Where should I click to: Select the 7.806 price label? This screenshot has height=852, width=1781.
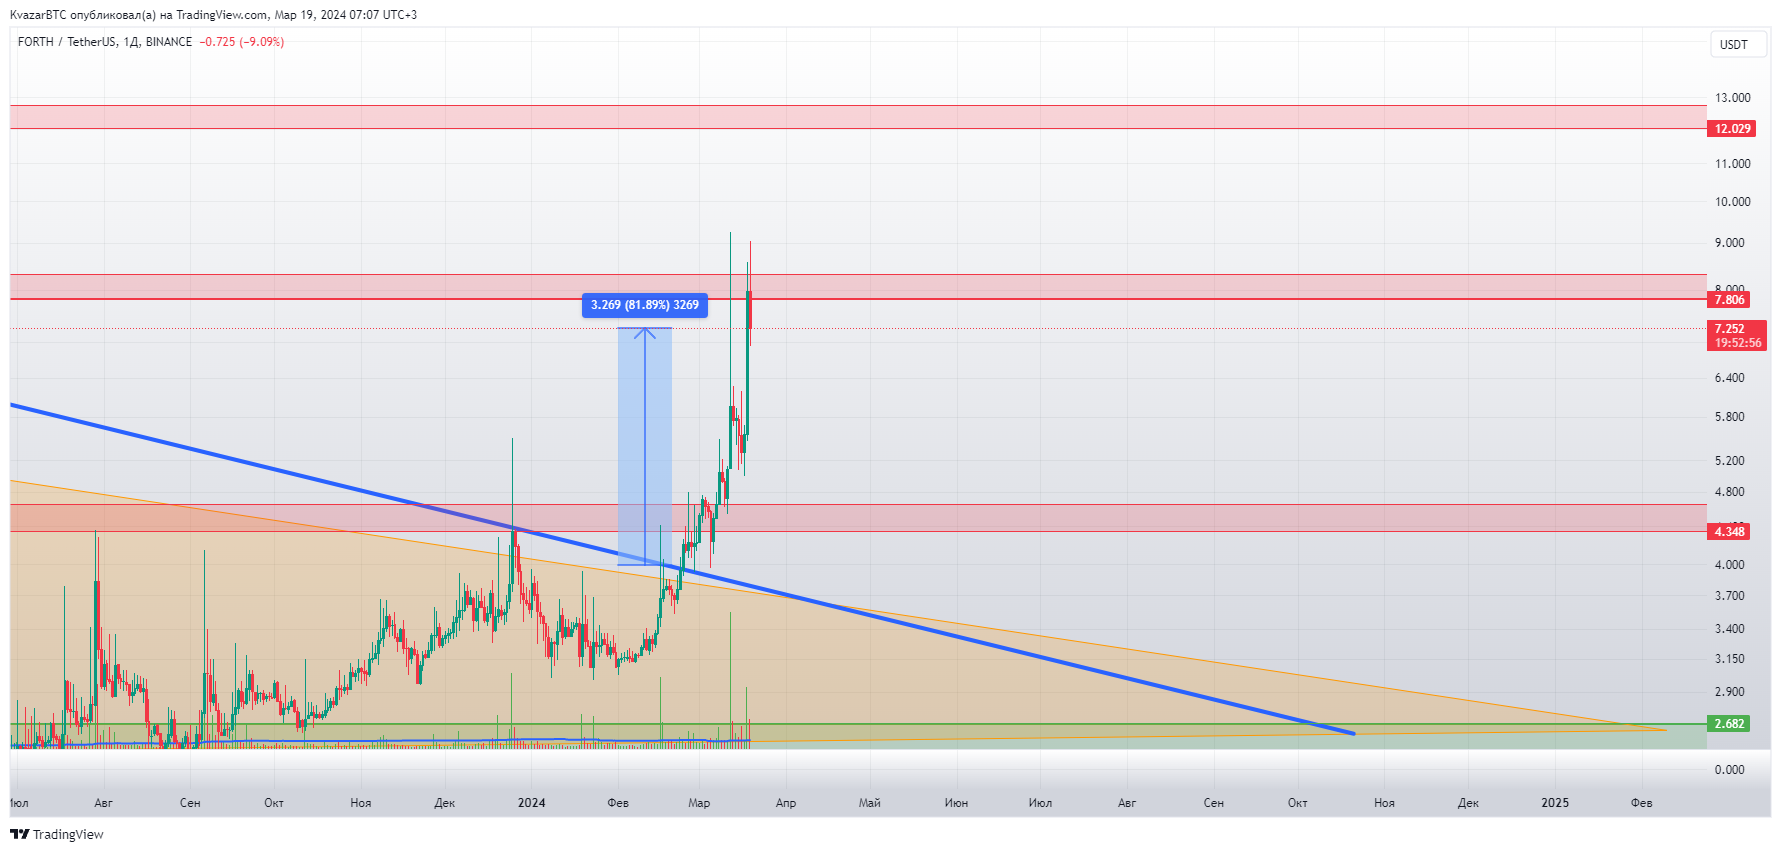pos(1730,300)
